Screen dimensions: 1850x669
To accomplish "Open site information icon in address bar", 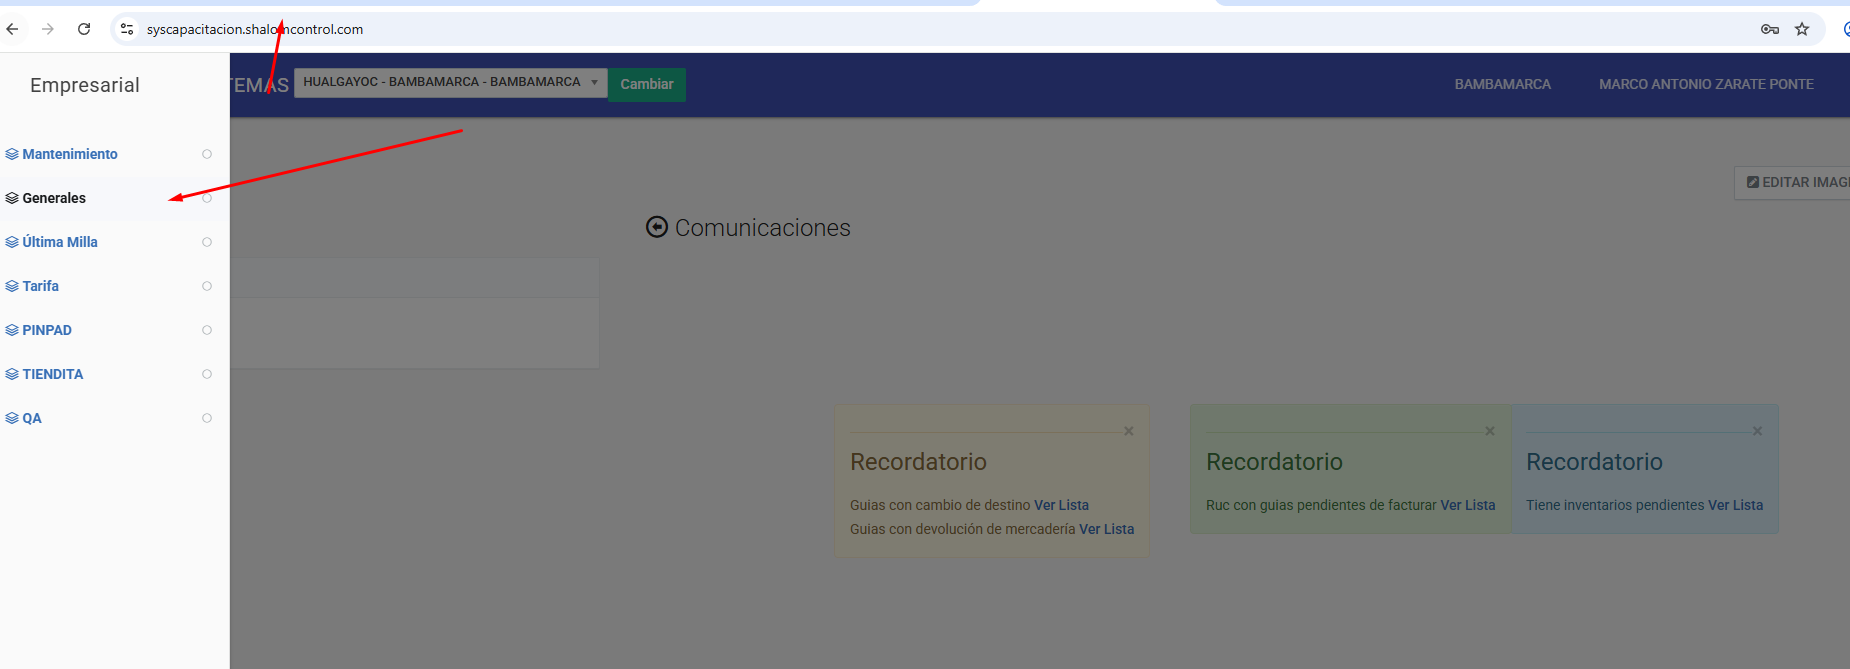I will pos(127,29).
